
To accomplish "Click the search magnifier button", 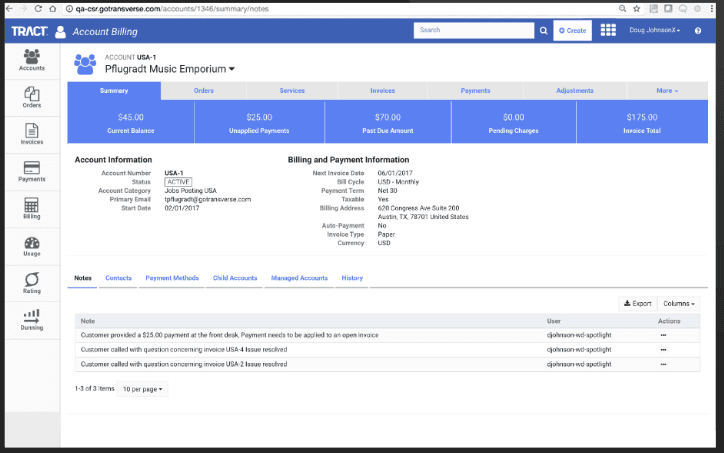I will 544,31.
